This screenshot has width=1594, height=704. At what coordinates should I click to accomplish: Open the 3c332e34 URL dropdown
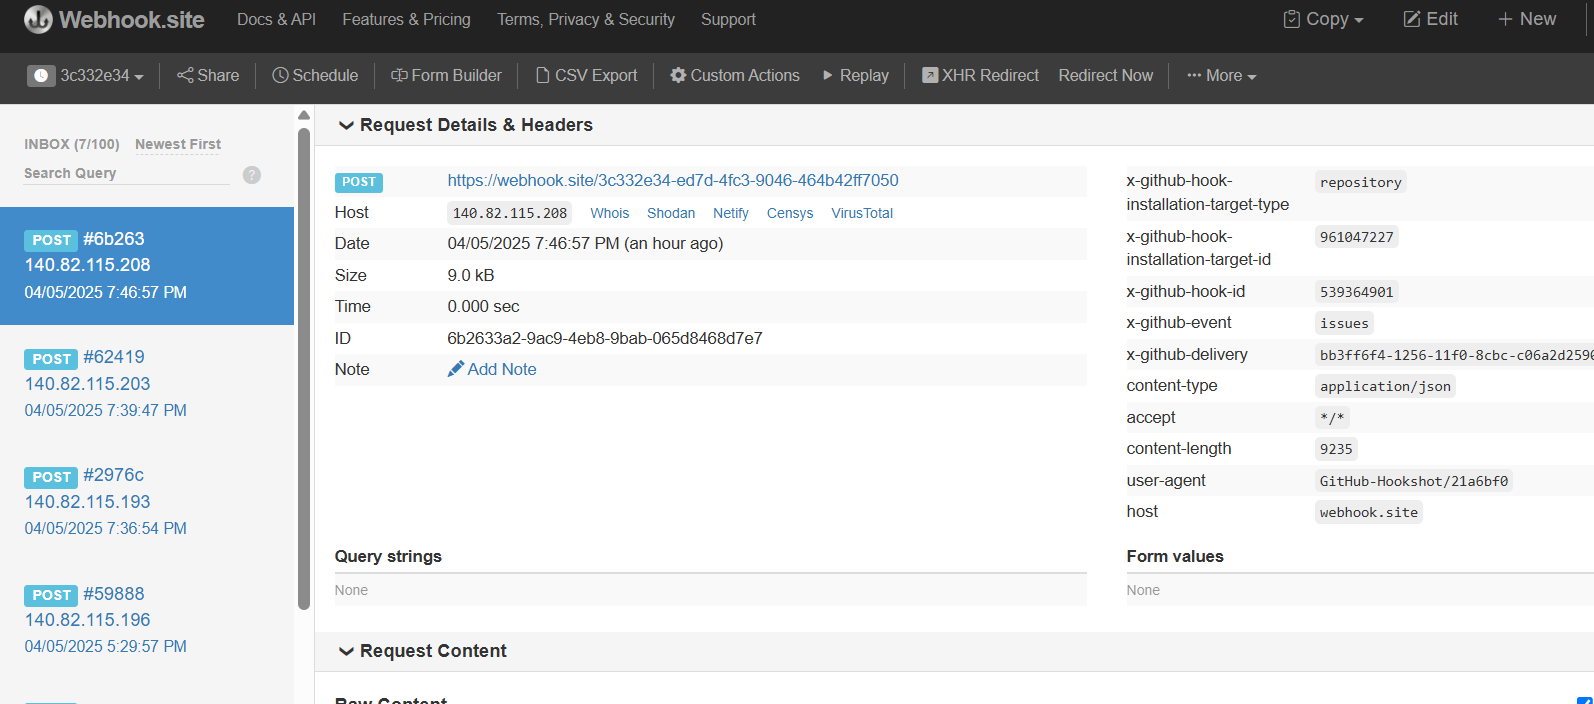86,76
